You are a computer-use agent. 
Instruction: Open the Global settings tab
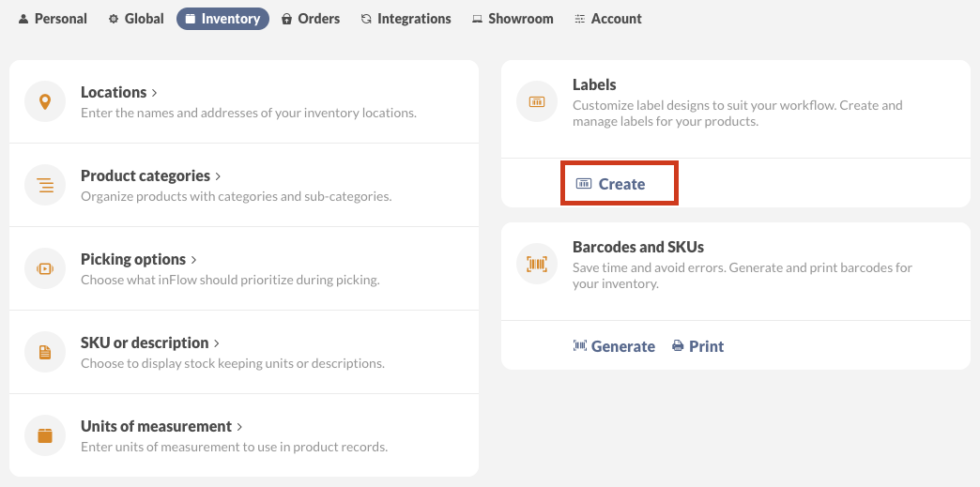point(136,19)
